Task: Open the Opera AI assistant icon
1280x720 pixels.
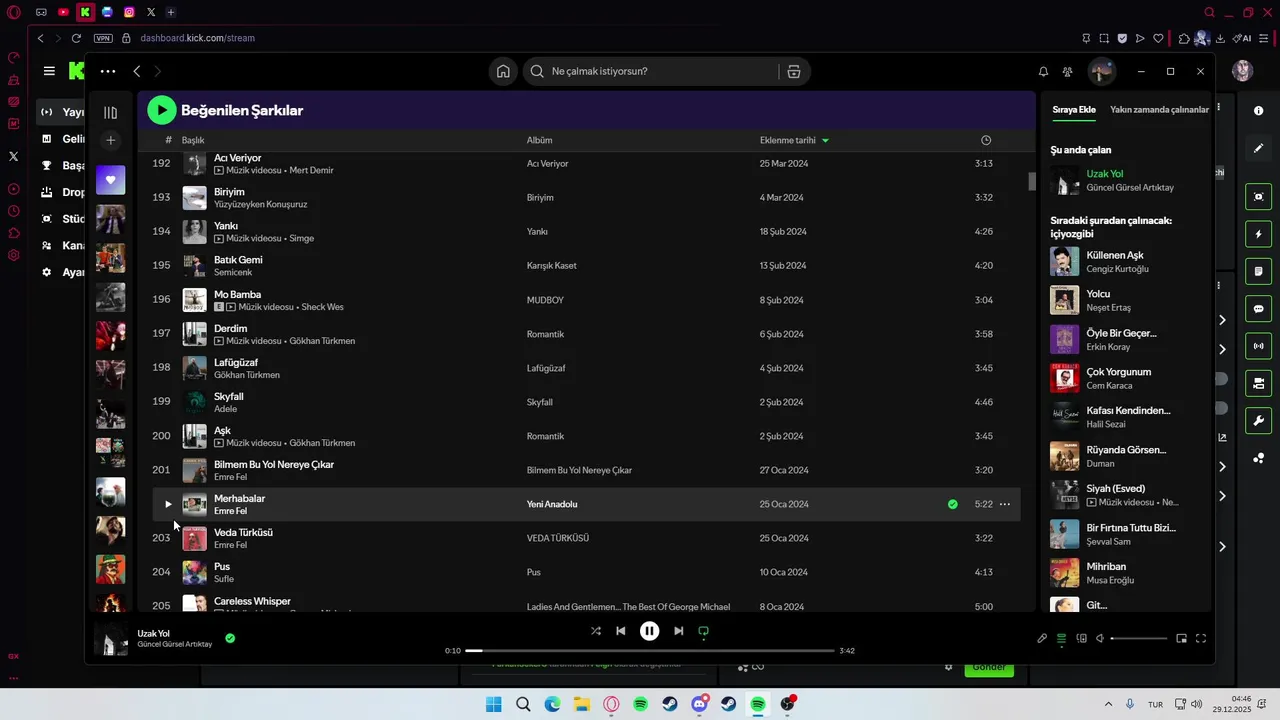Action: 1242,38
